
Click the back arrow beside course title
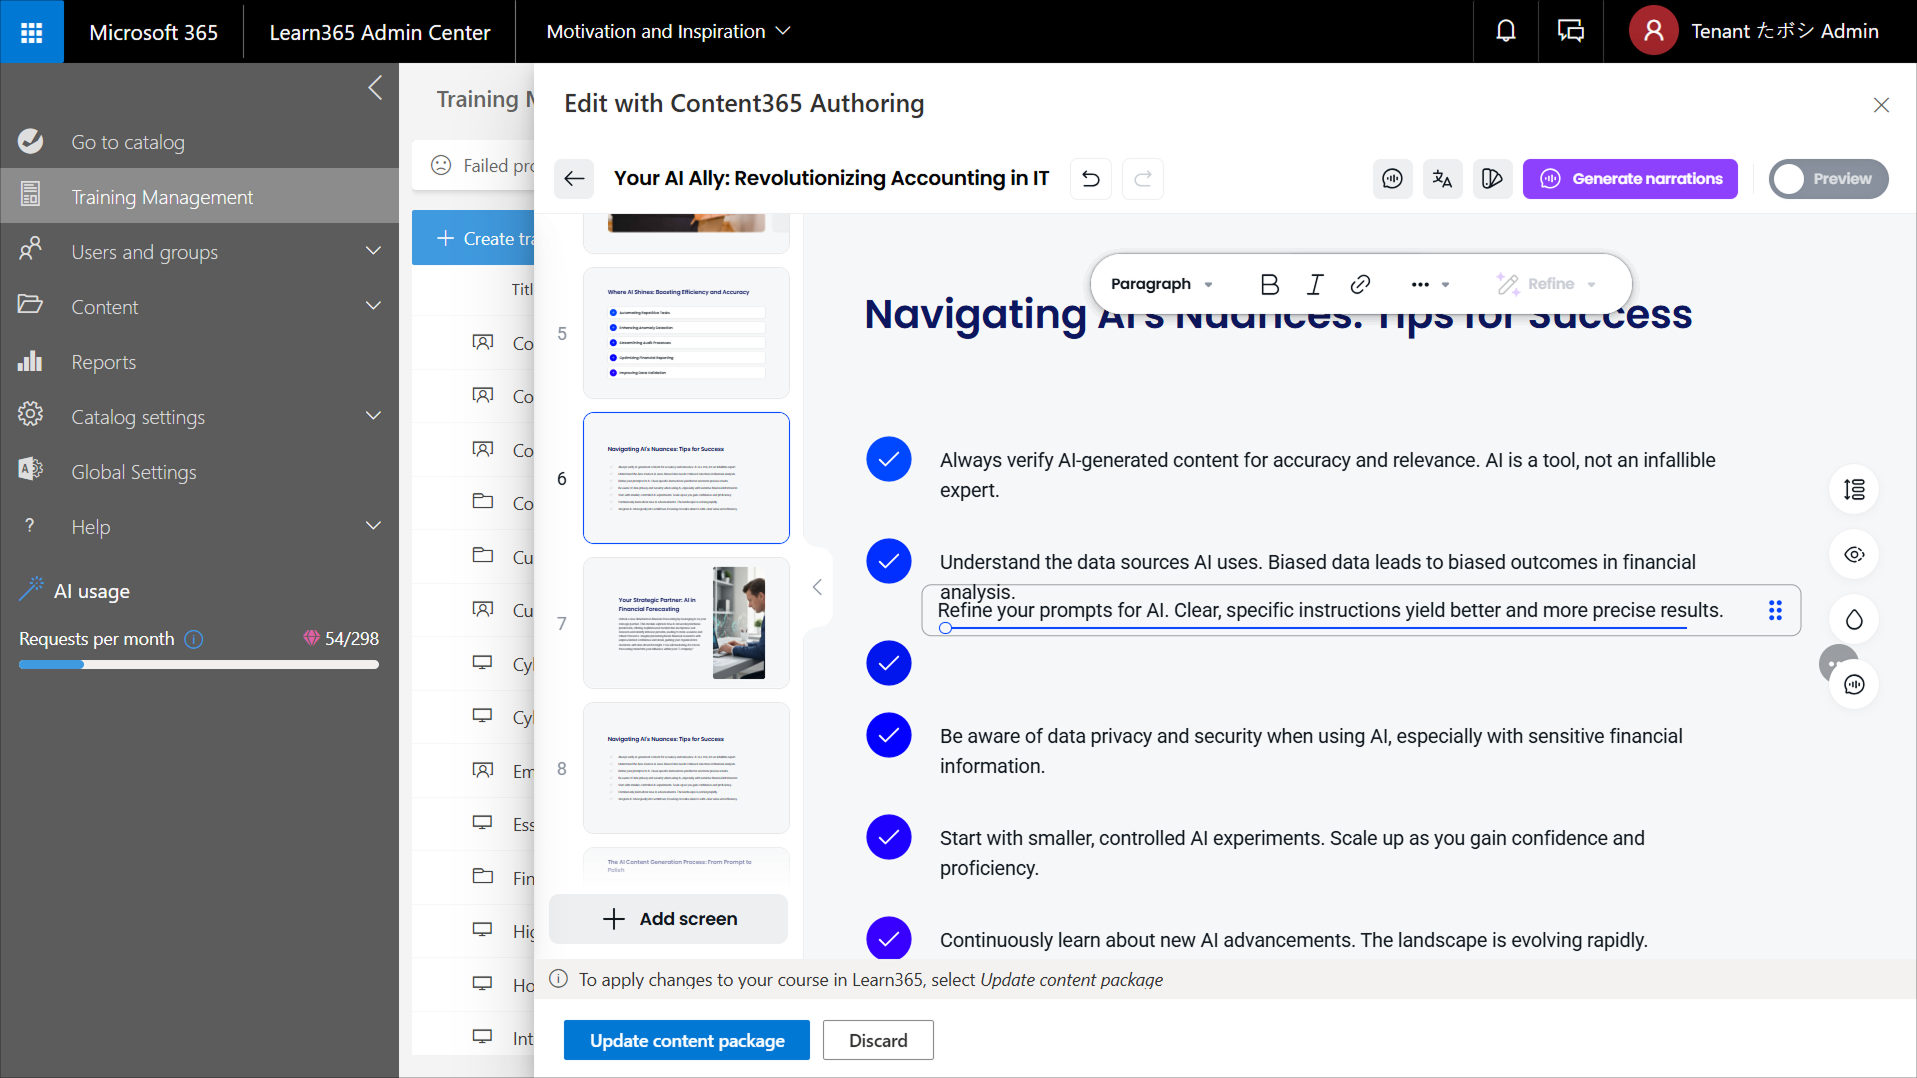point(574,179)
